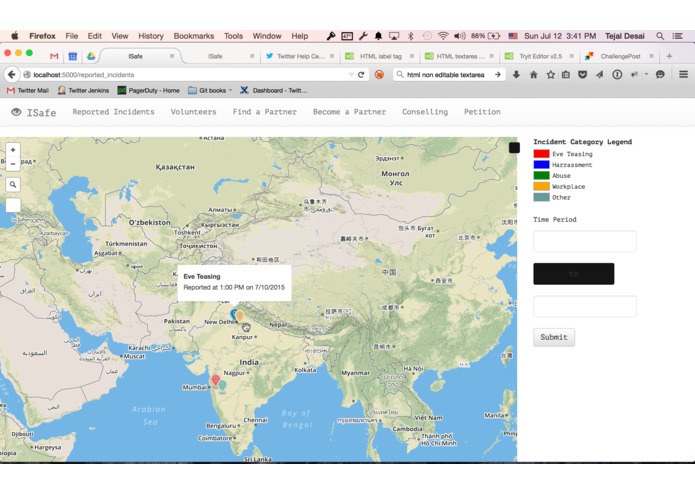Open the Apple menu
This screenshot has width=695, height=494.
coord(15,36)
